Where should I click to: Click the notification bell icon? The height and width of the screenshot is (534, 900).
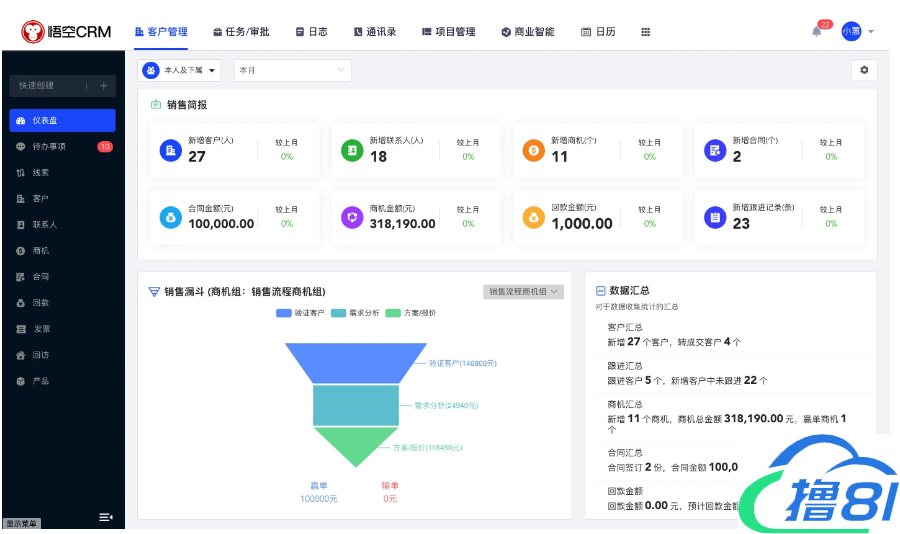(817, 32)
